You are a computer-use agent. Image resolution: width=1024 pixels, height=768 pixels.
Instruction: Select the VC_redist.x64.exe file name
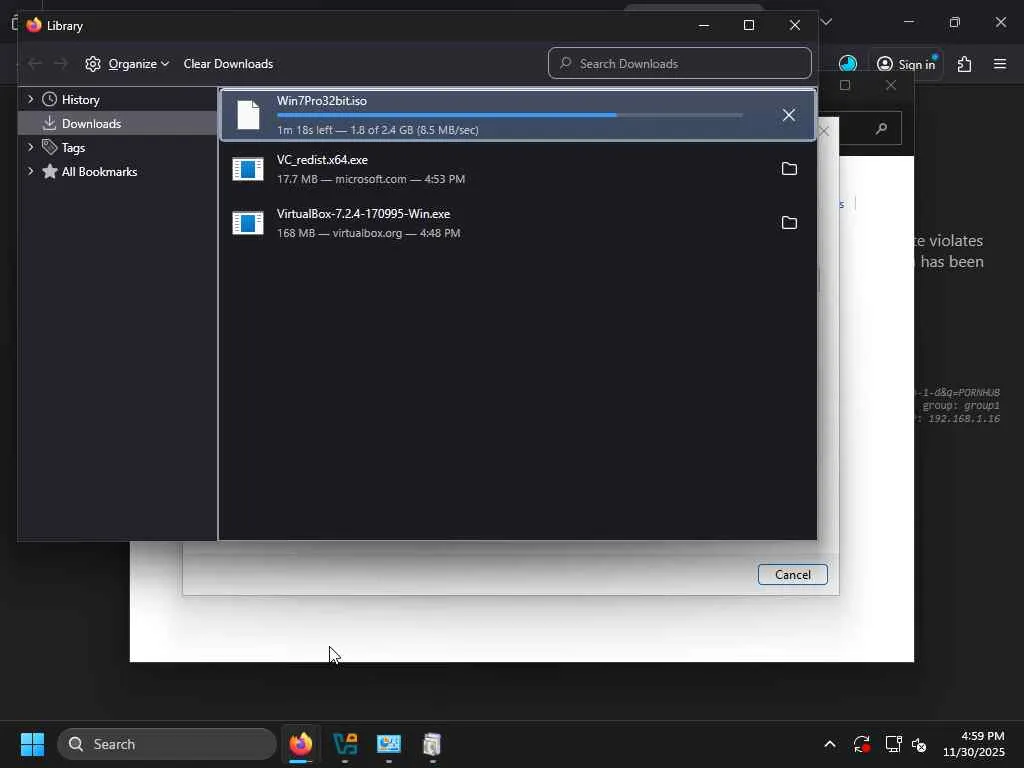[x=322, y=159]
